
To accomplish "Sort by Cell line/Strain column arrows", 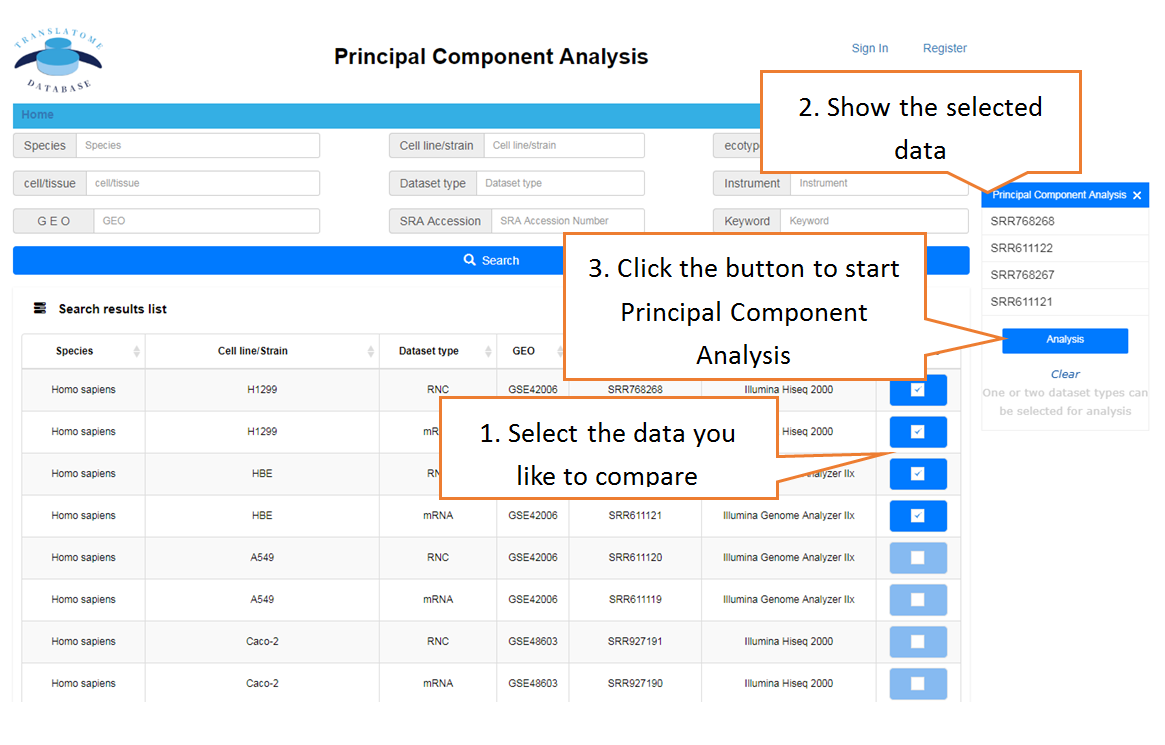I will (x=371, y=351).
